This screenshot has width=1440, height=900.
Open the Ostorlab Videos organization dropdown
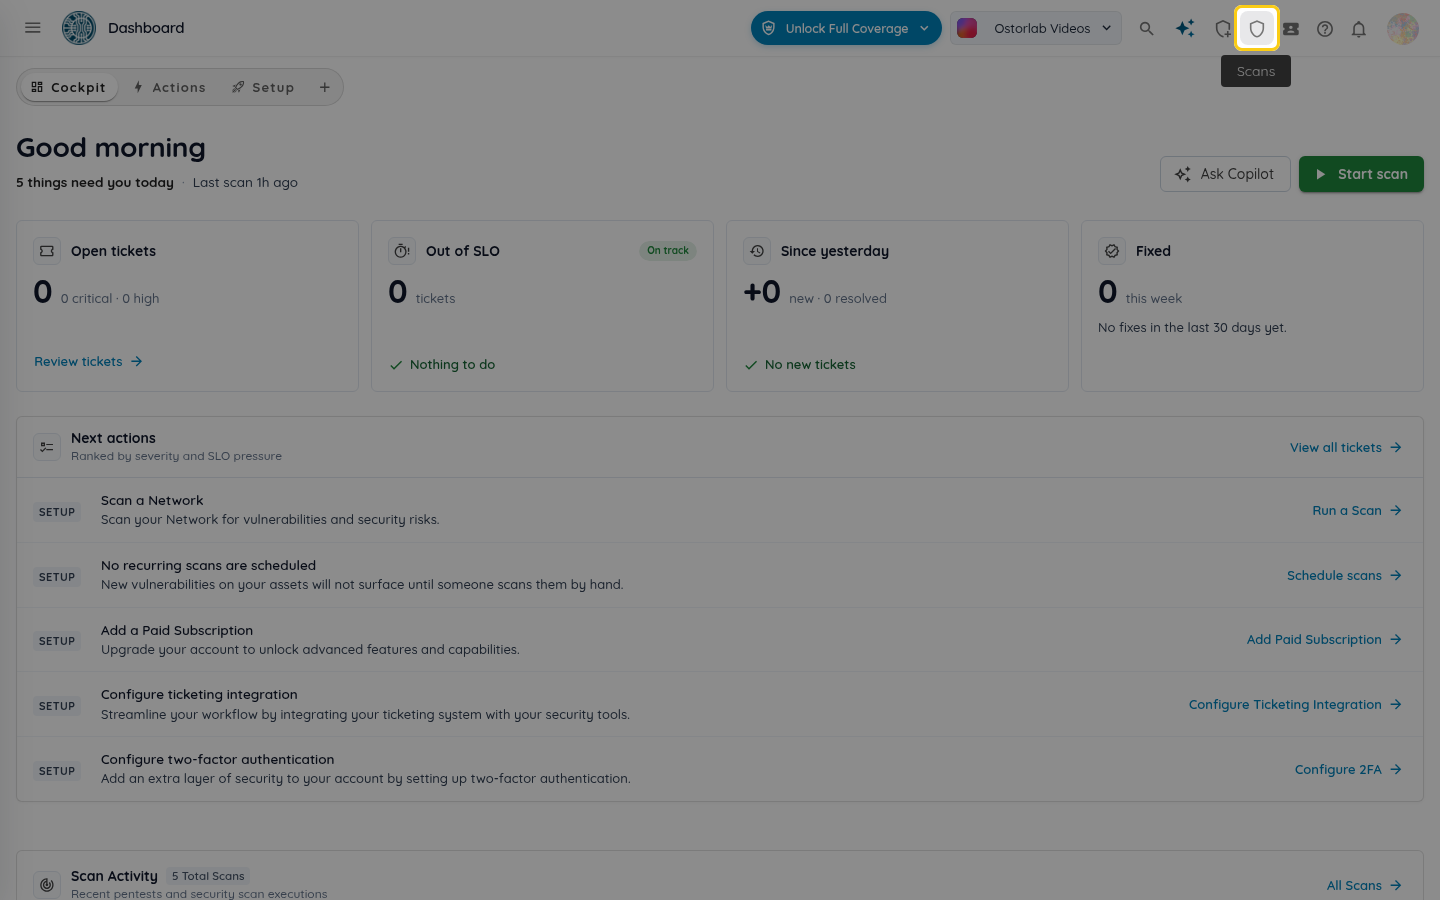1036,28
